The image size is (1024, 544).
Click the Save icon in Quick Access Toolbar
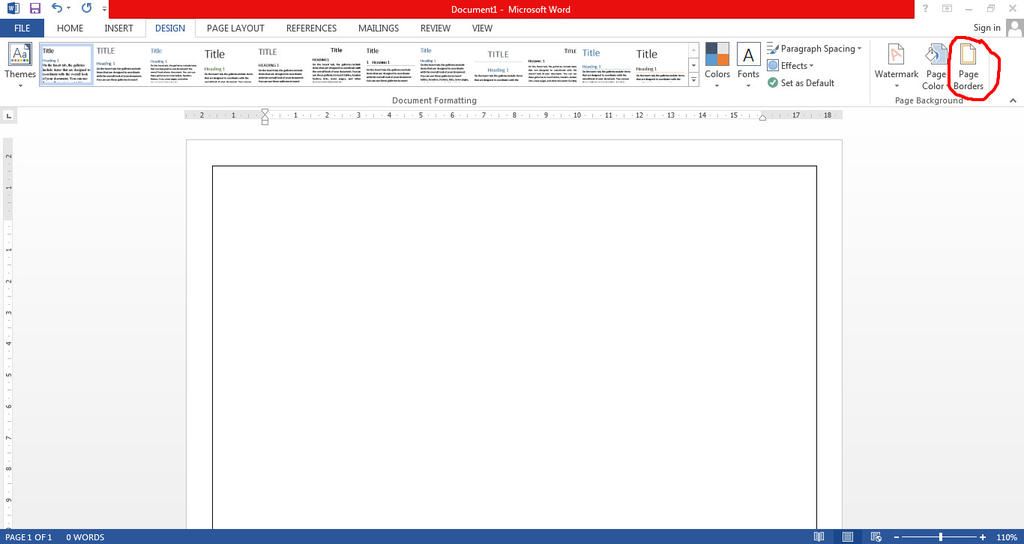(35, 9)
